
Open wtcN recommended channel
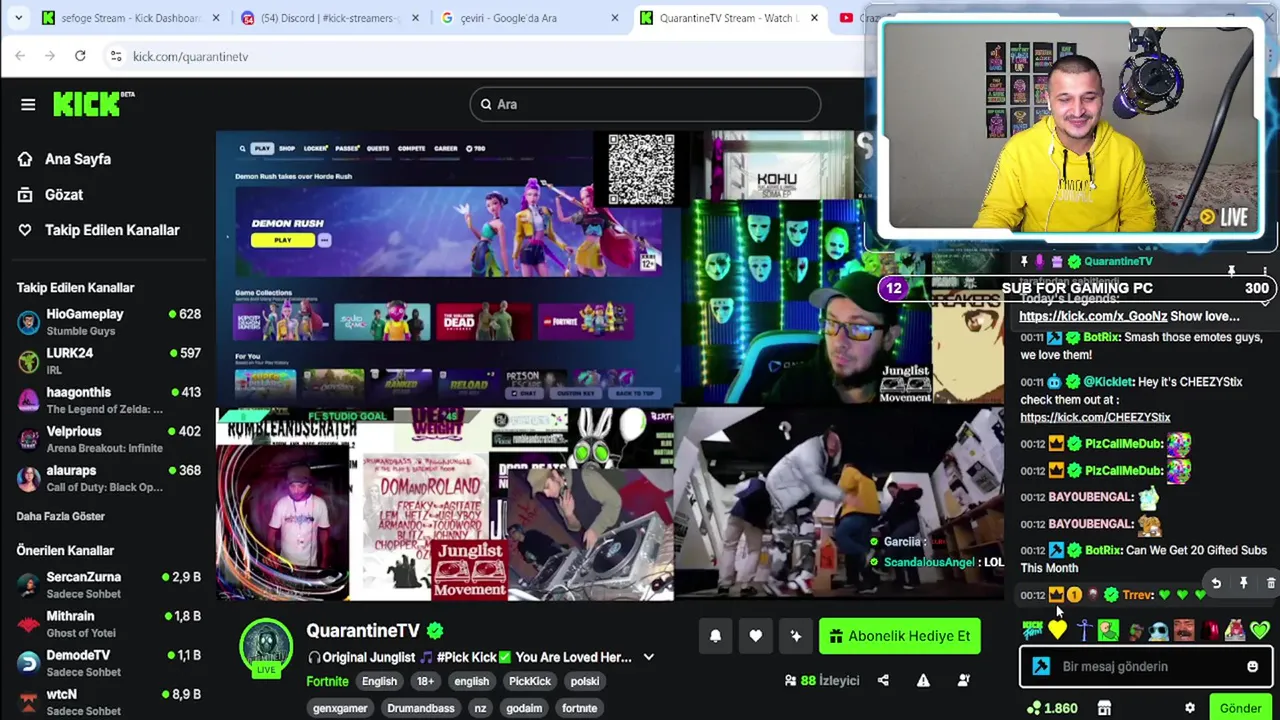click(x=108, y=702)
